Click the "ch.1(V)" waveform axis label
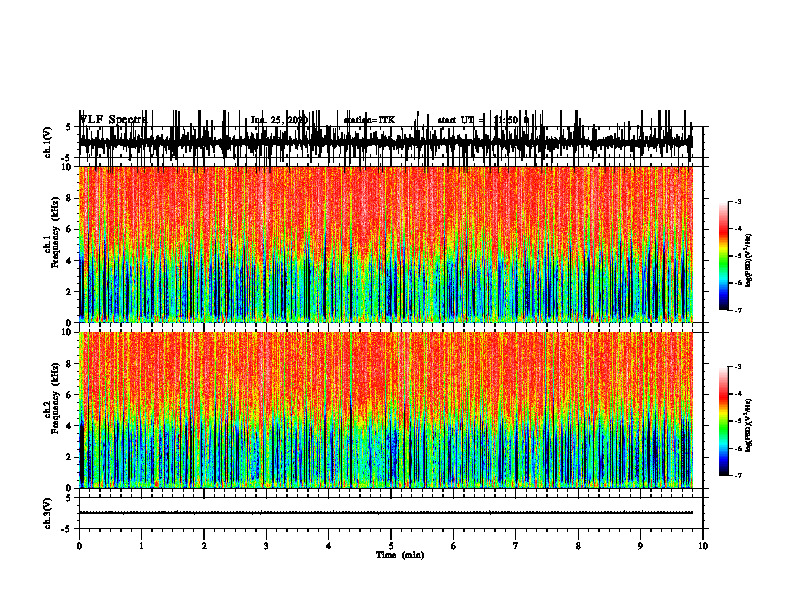This screenshot has height=612, width=792. pos(47,142)
